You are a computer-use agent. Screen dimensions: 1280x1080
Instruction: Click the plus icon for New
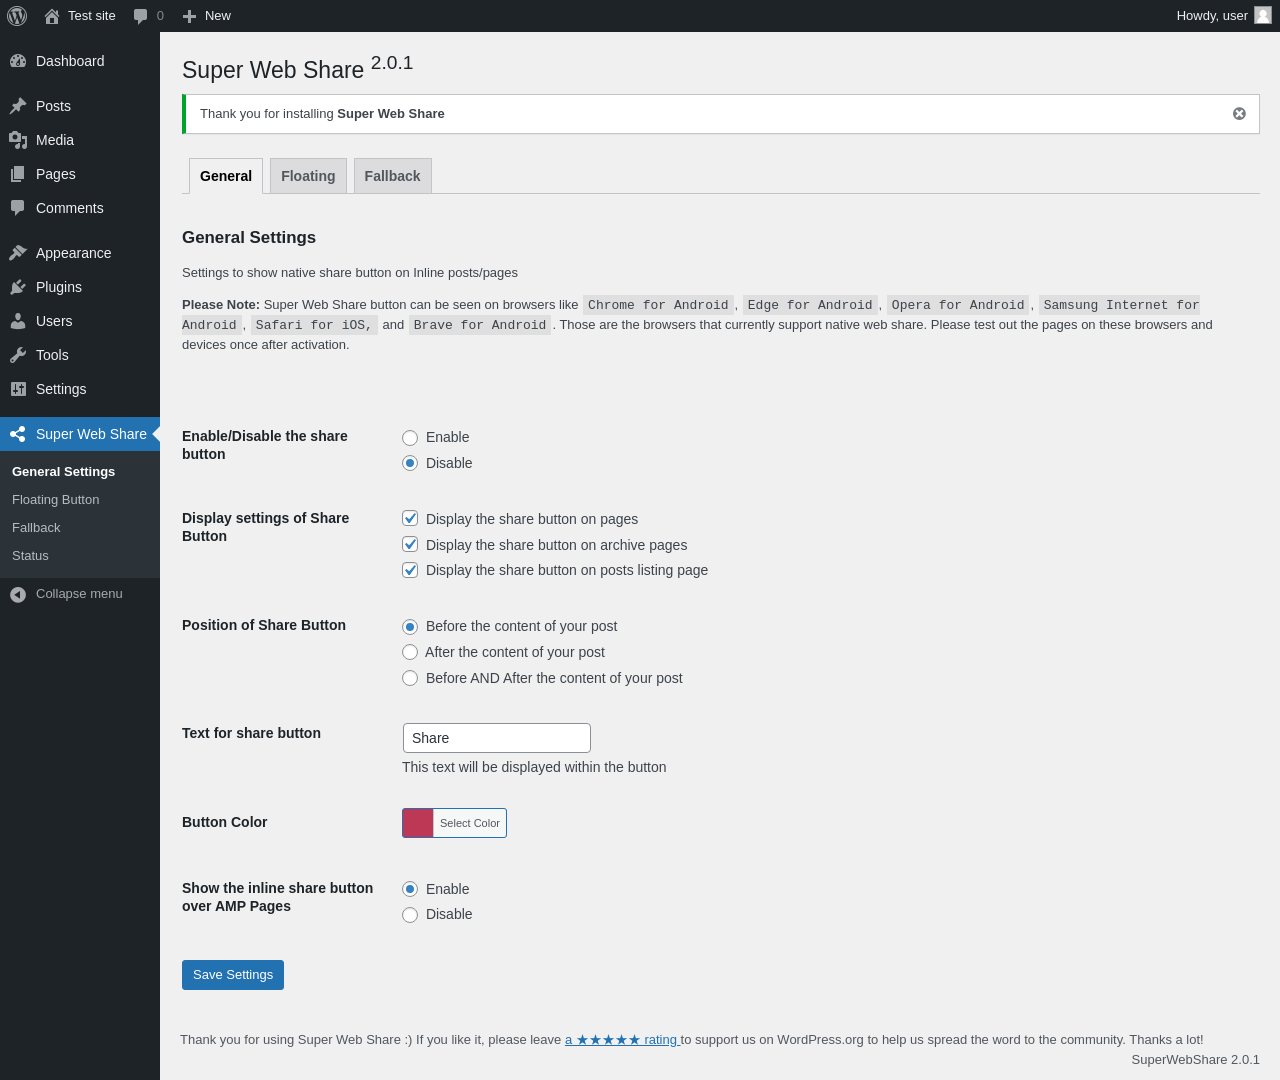click(x=189, y=16)
